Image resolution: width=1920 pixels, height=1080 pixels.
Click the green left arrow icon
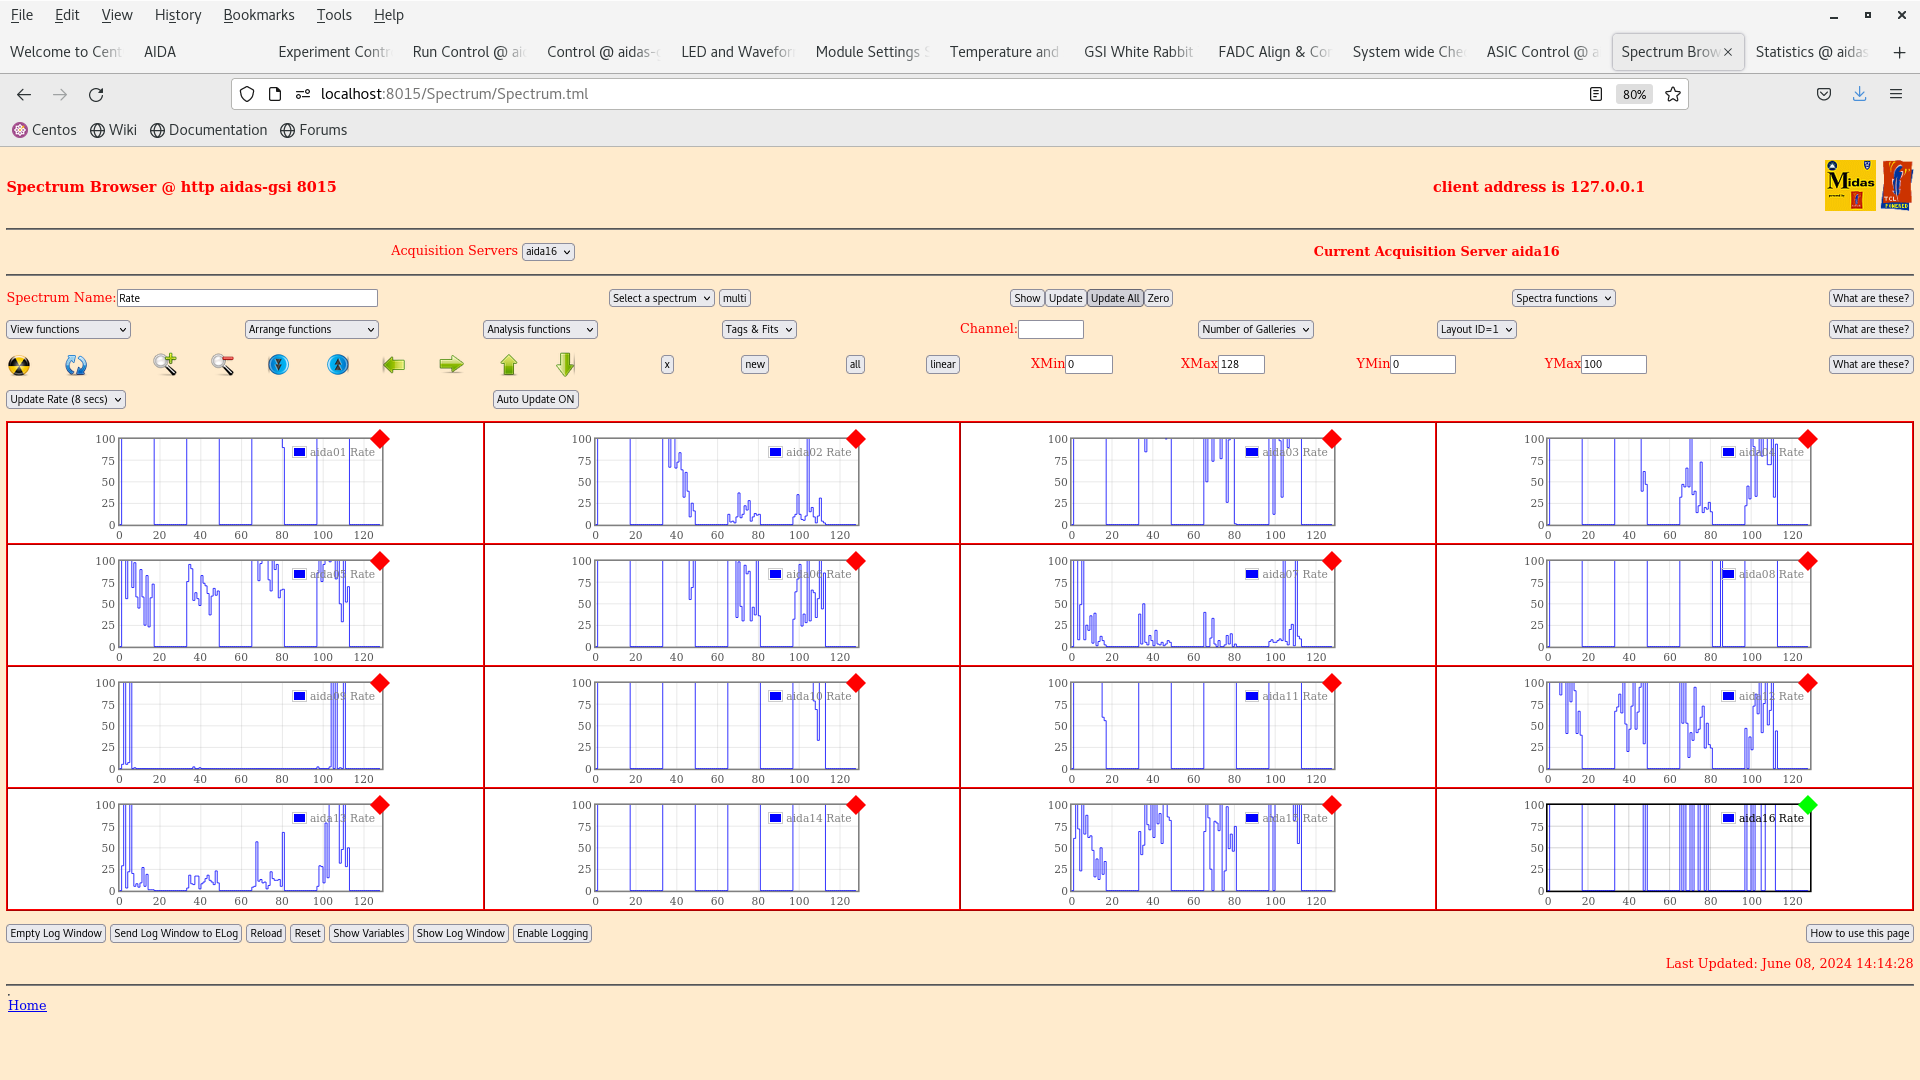coord(394,365)
